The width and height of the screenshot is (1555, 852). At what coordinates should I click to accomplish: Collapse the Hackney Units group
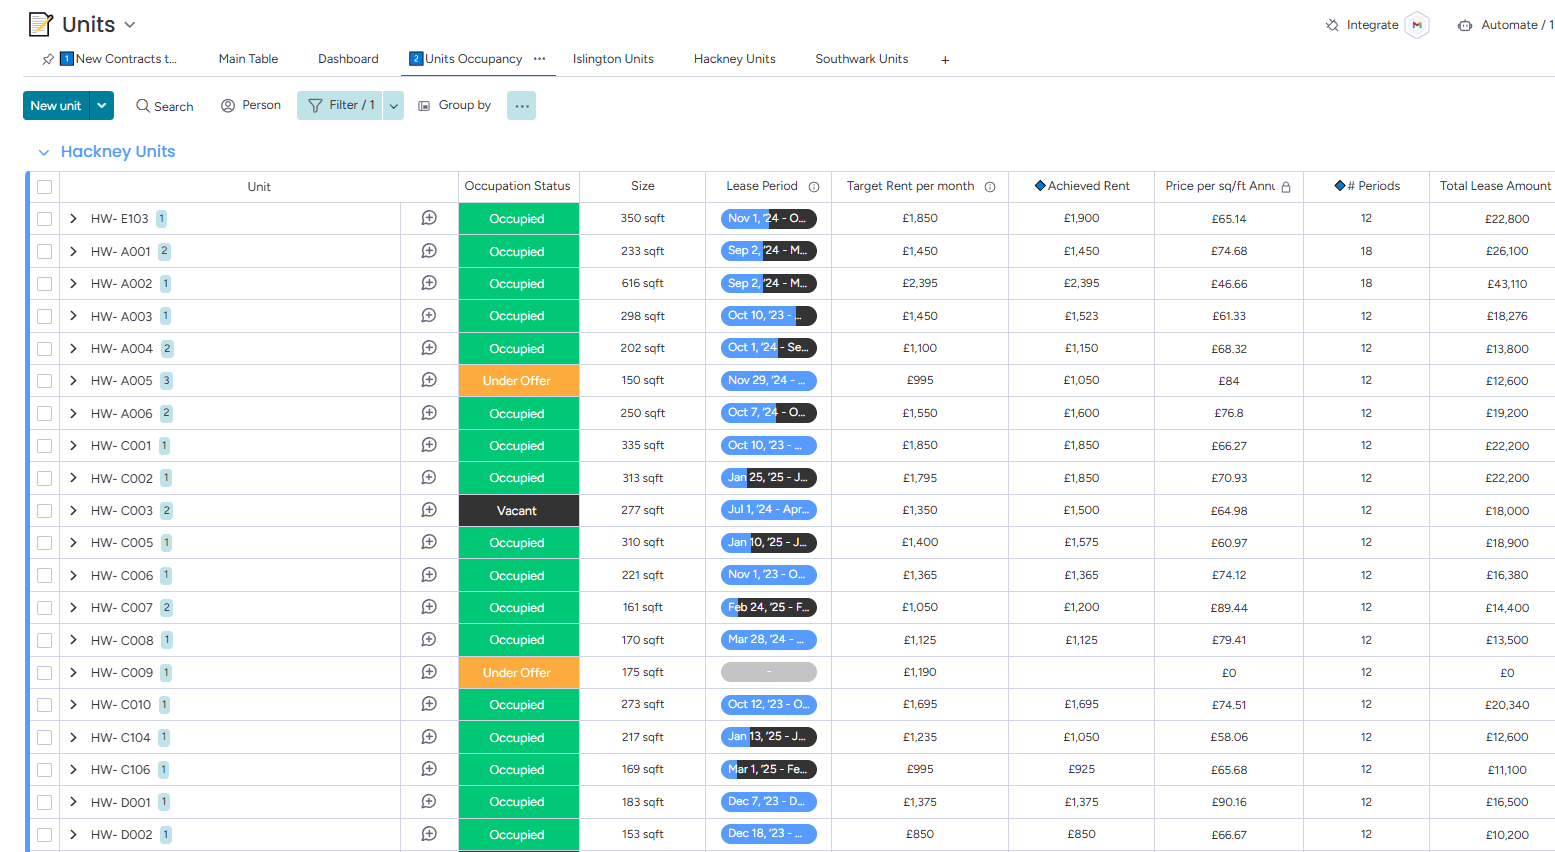pos(44,152)
